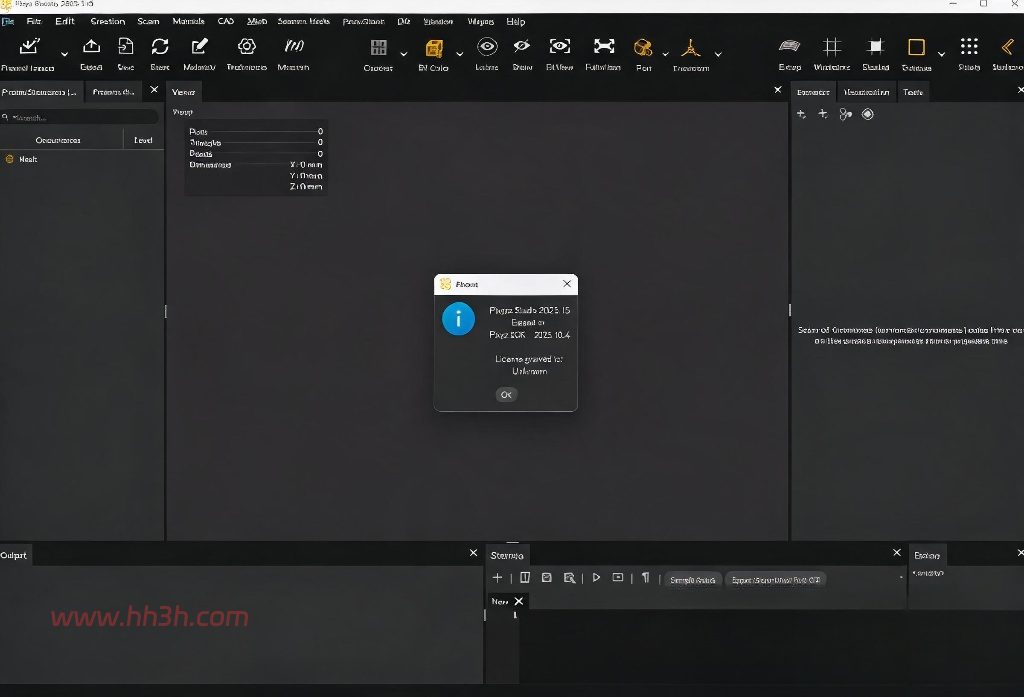
Task: Click the plus icon in script toolbar
Action: point(498,577)
